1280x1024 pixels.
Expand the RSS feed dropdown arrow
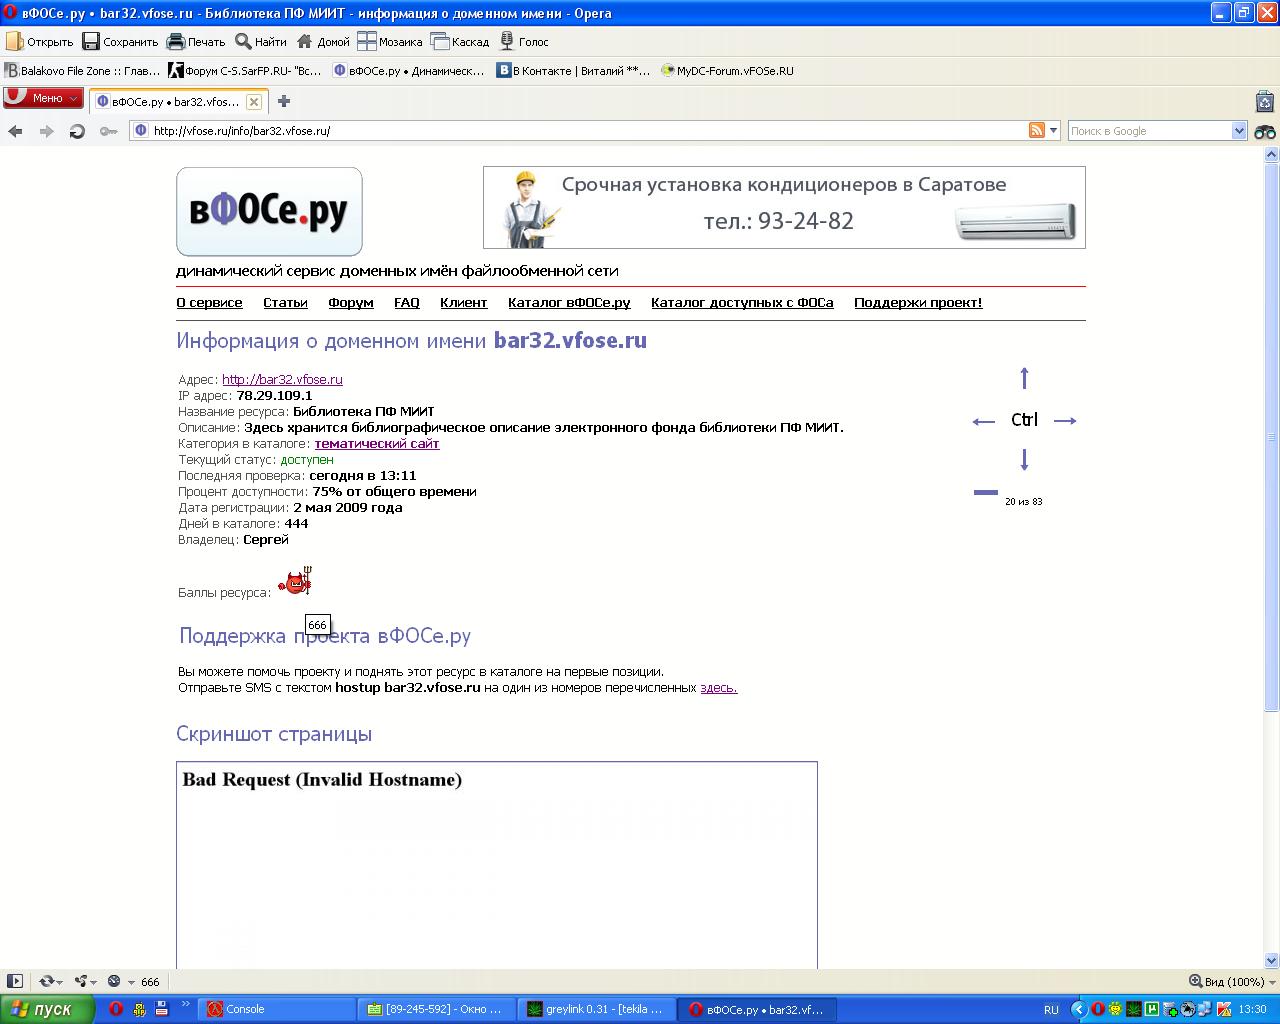coord(1054,131)
